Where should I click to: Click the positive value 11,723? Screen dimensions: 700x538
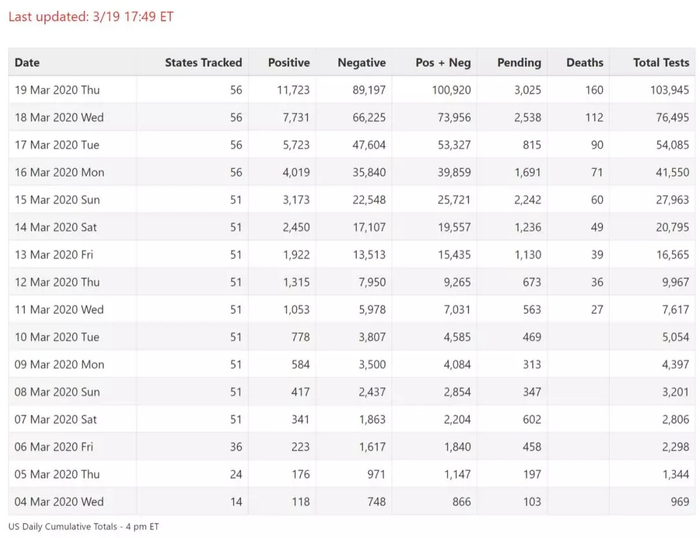click(x=293, y=90)
